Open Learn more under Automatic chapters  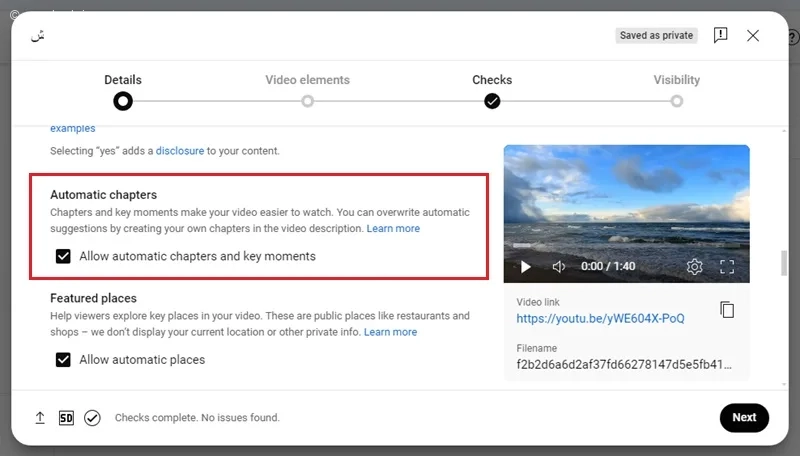(x=393, y=229)
